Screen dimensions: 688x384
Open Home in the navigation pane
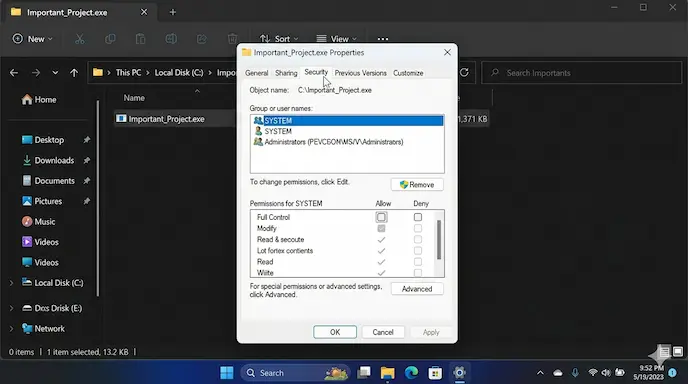coord(39,100)
